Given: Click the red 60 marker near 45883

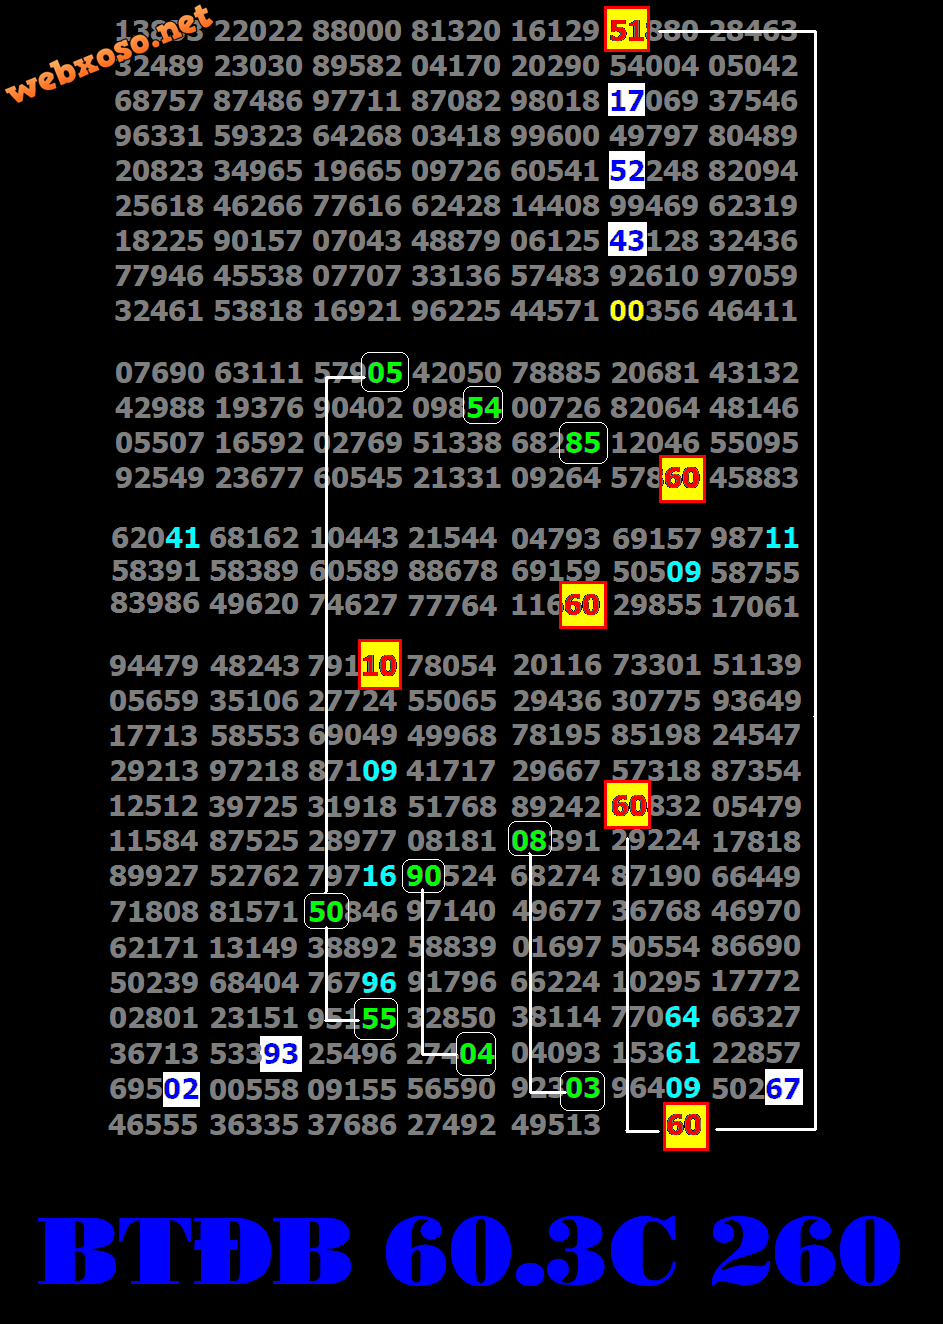Looking at the screenshot, I should [682, 478].
